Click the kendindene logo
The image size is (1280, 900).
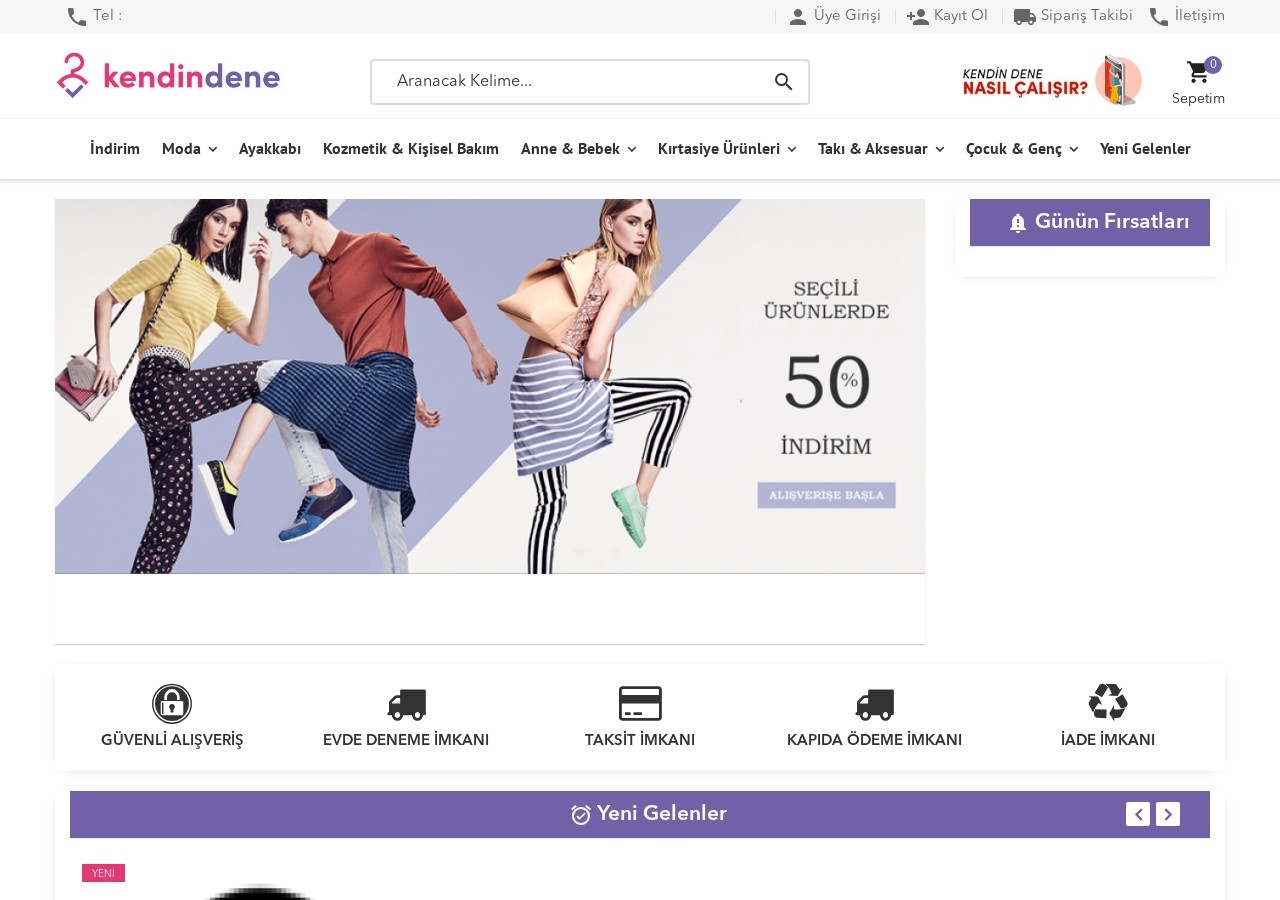coord(169,76)
